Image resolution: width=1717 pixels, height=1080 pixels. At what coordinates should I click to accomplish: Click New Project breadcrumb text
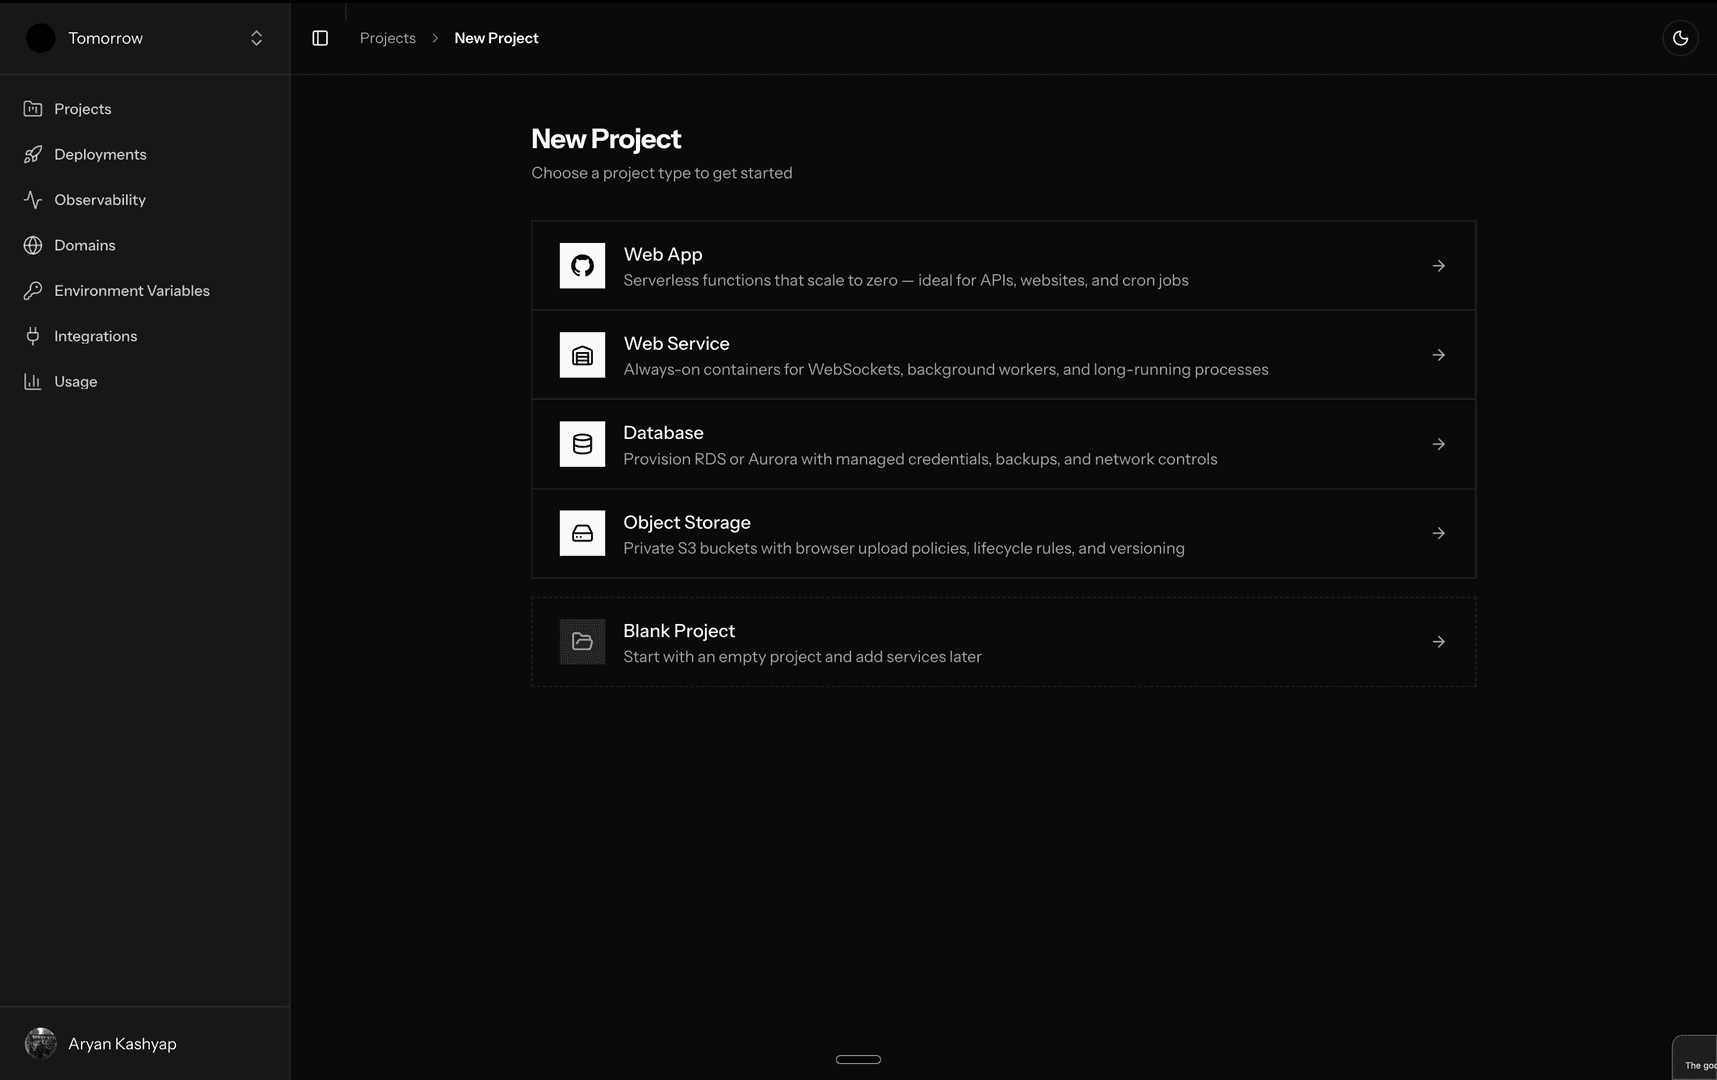(496, 38)
